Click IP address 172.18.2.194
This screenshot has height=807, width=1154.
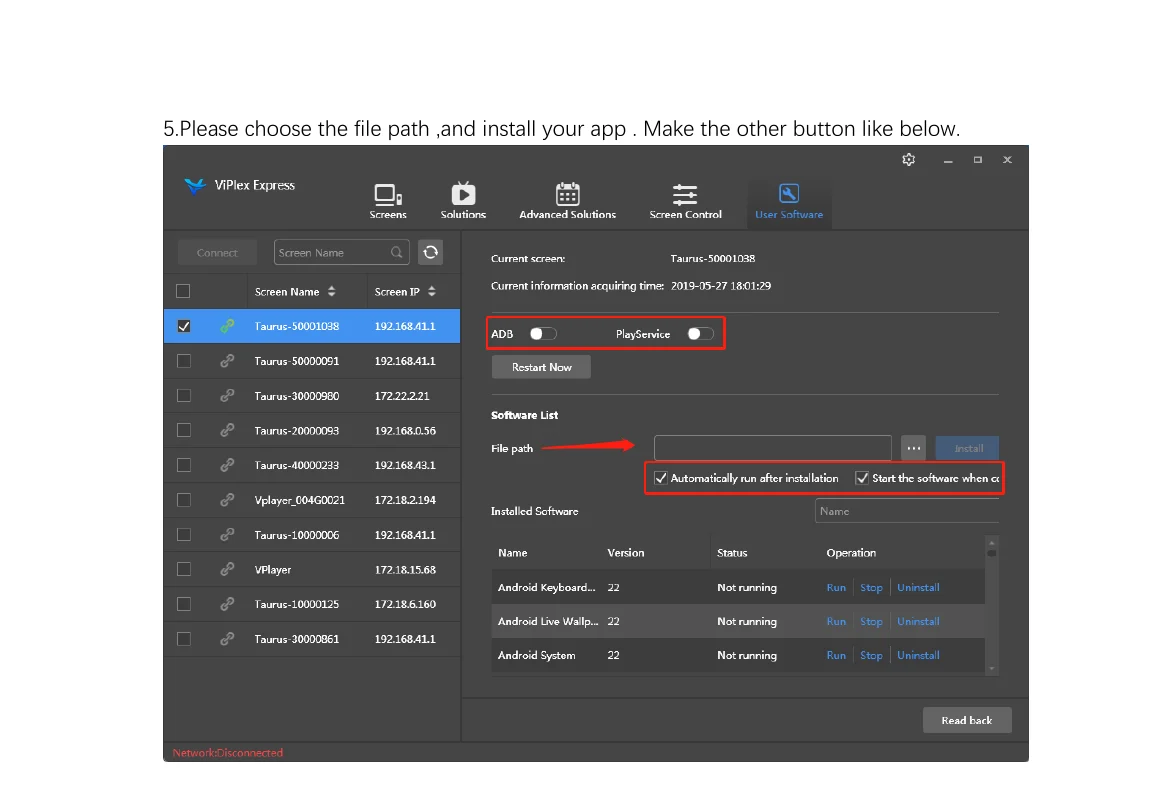tap(405, 500)
